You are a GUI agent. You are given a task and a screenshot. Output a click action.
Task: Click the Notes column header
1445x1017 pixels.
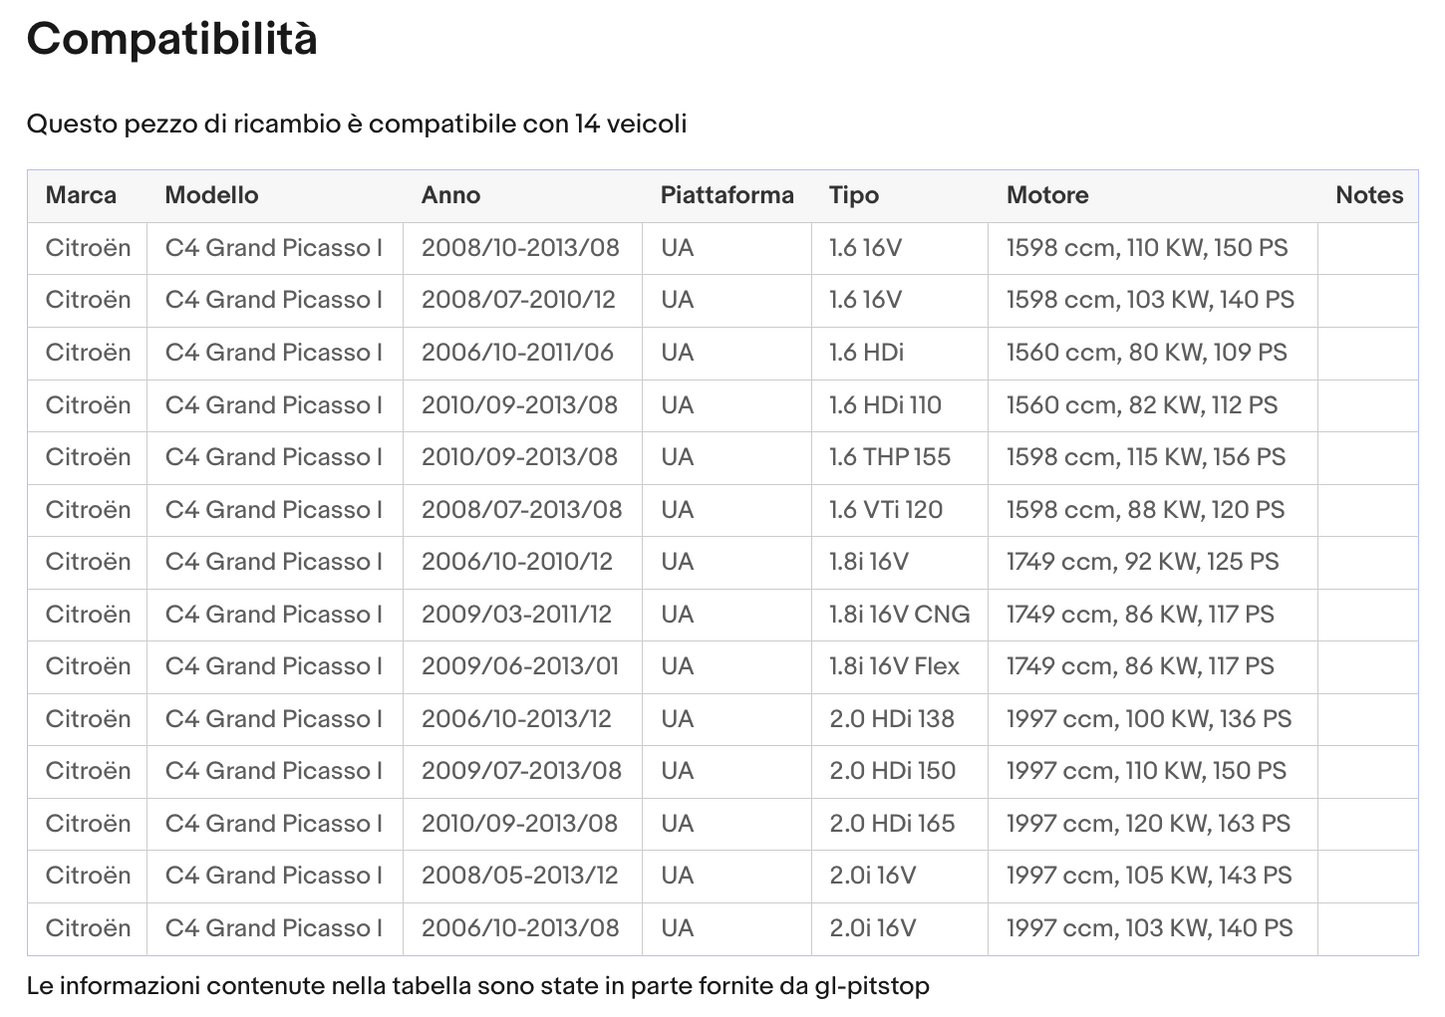(x=1368, y=195)
